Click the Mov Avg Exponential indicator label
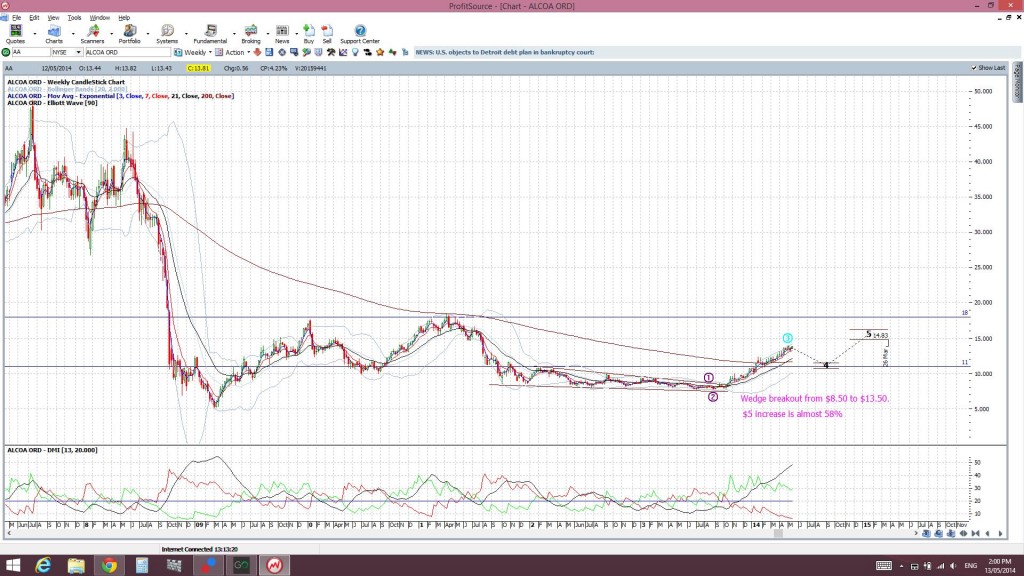 (x=120, y=96)
